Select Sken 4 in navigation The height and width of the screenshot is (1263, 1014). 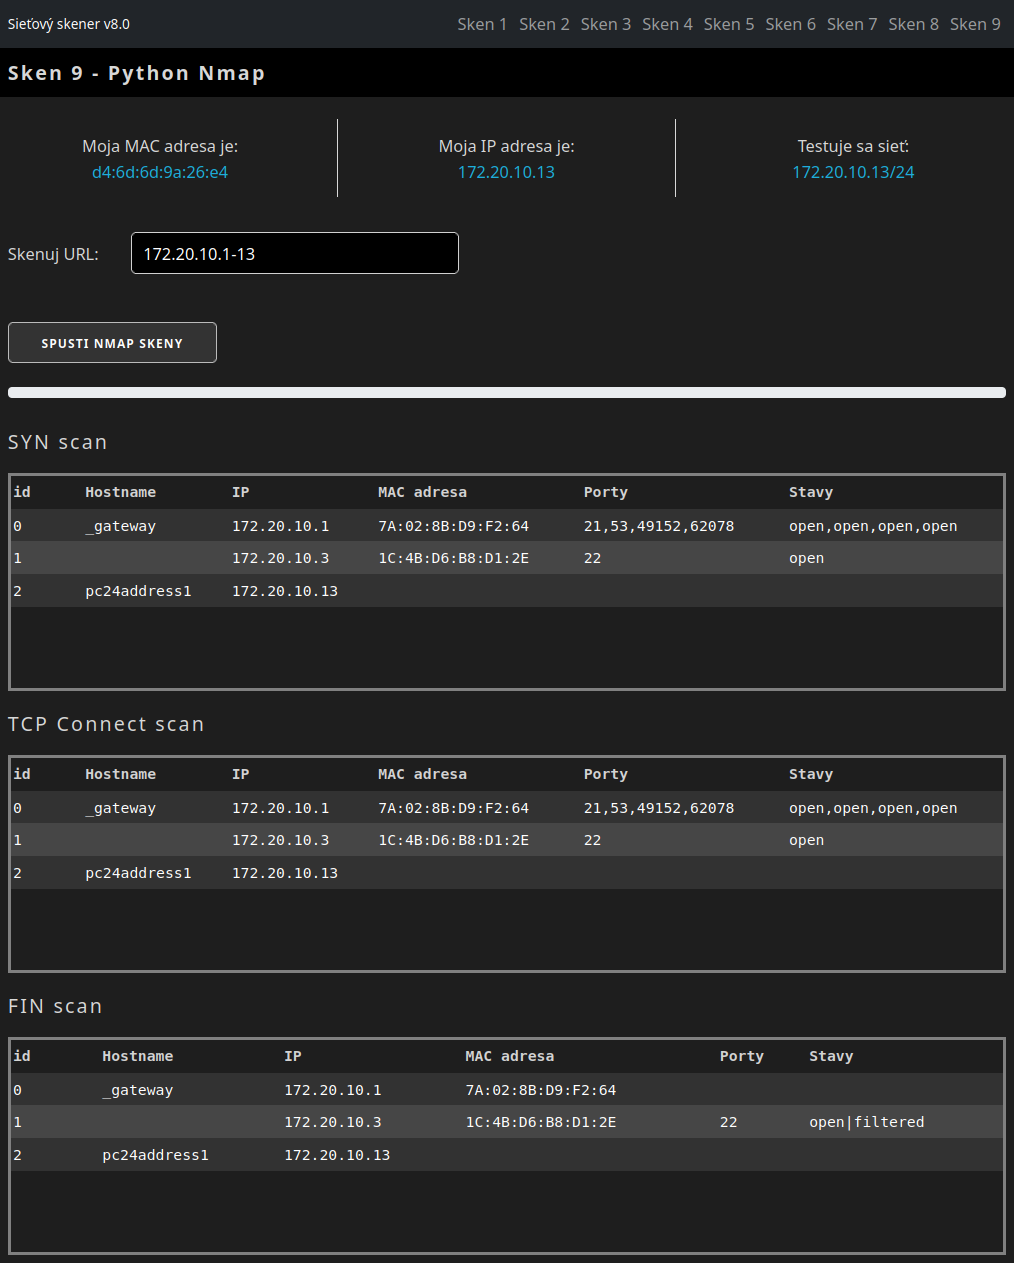(x=667, y=24)
